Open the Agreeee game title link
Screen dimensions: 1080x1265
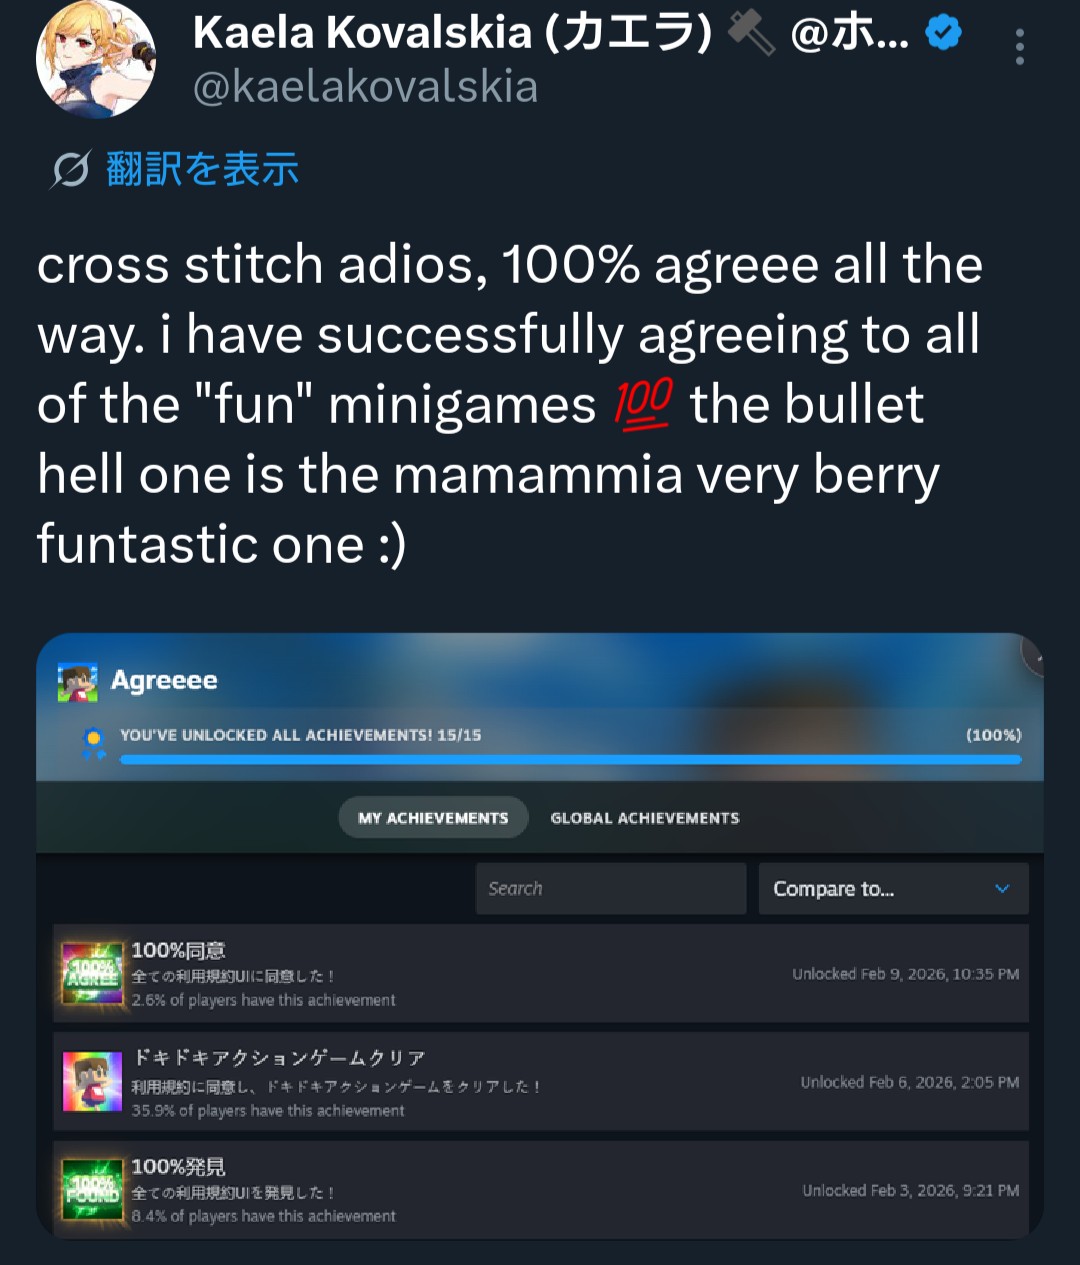click(164, 681)
